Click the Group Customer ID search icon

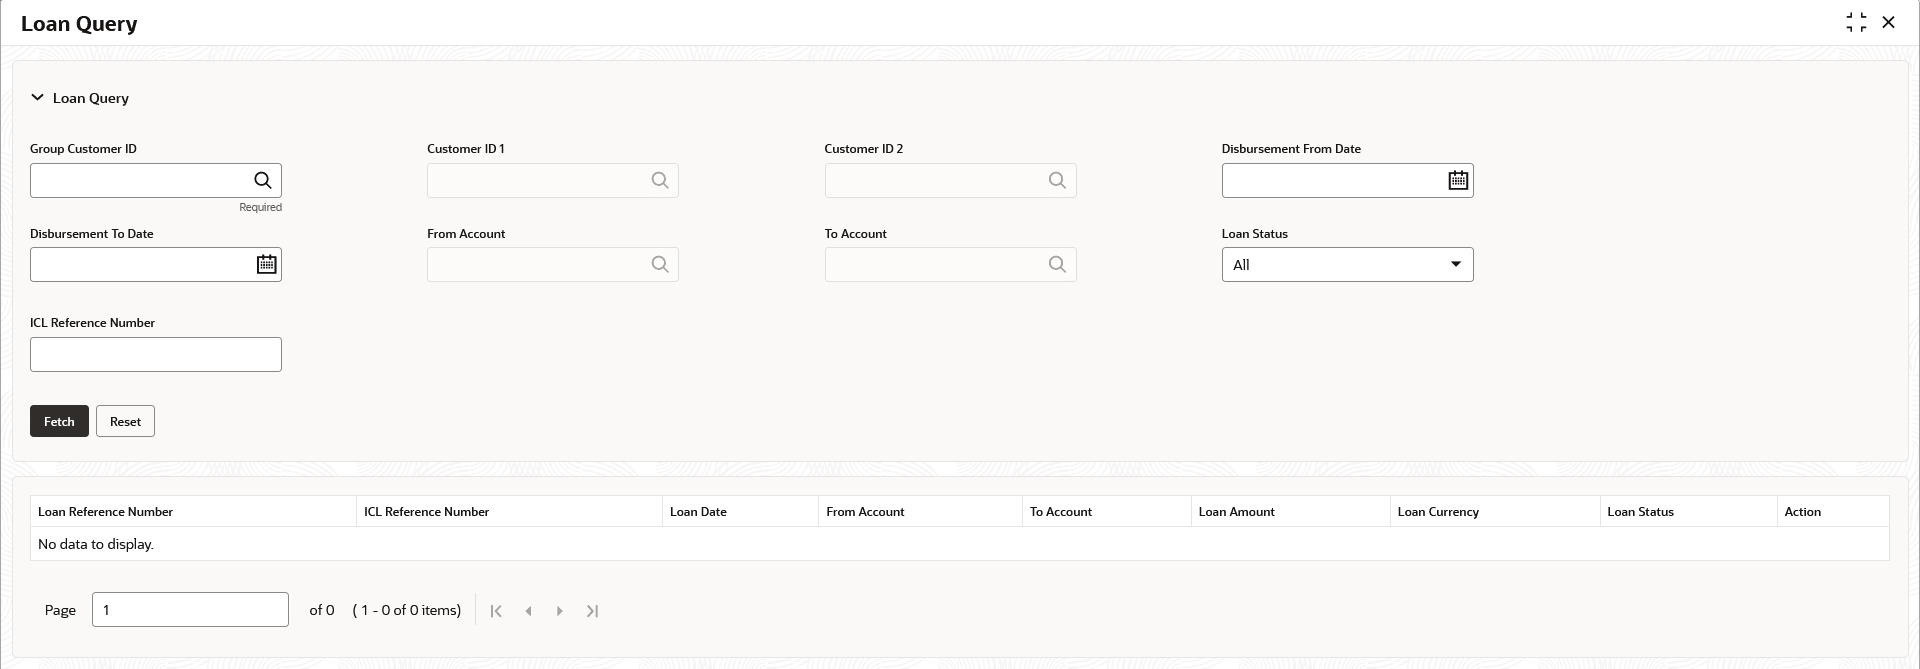(263, 181)
